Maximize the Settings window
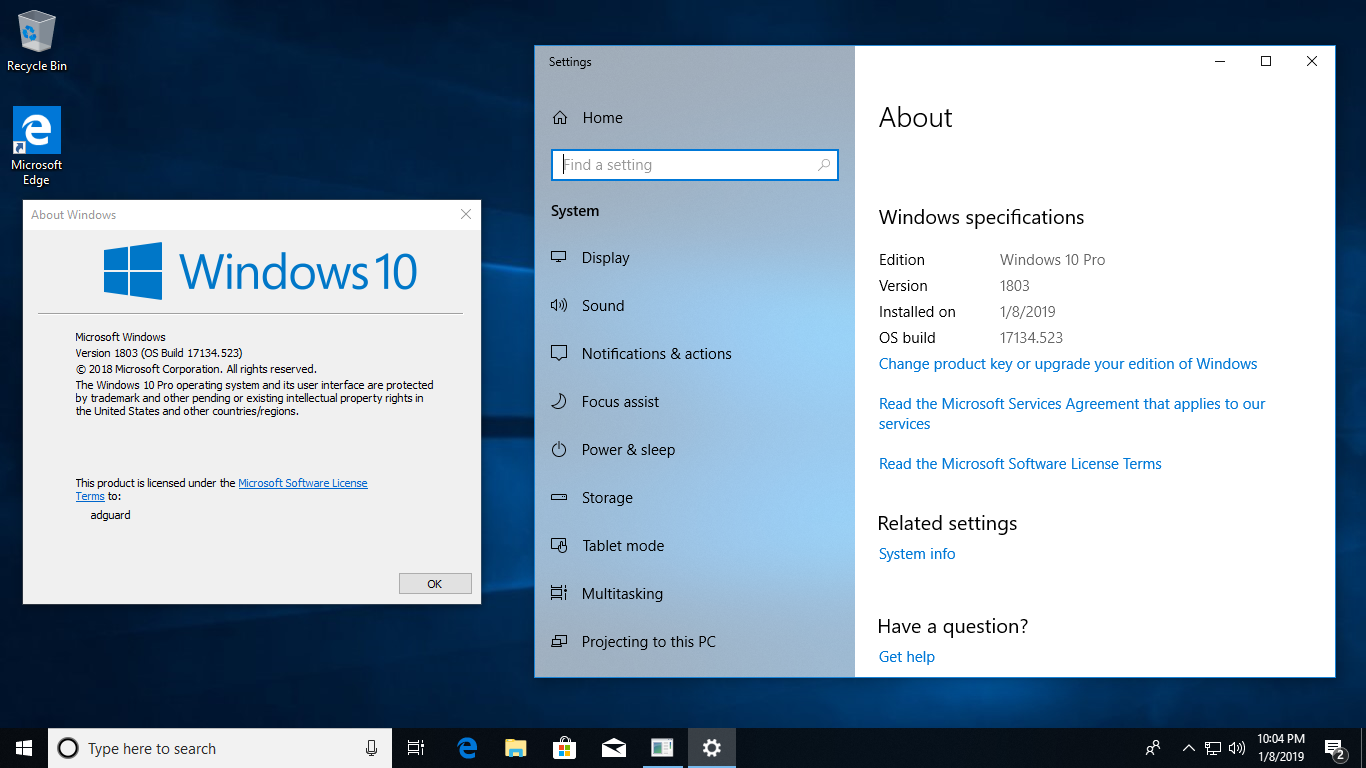1366x768 pixels. click(x=1266, y=62)
